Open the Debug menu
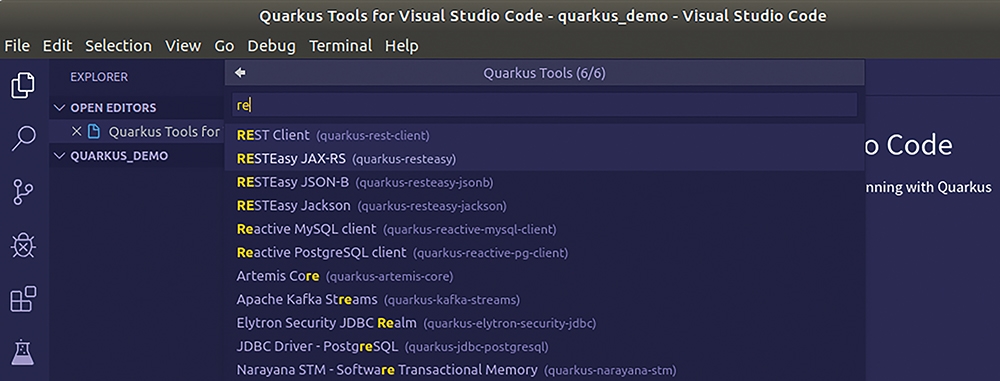 272,46
